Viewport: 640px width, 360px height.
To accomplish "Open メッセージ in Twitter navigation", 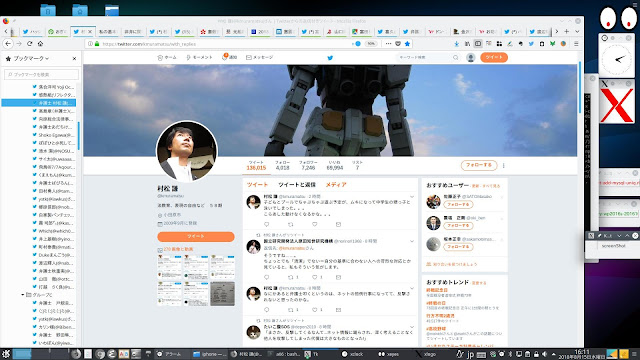I will [260, 58].
